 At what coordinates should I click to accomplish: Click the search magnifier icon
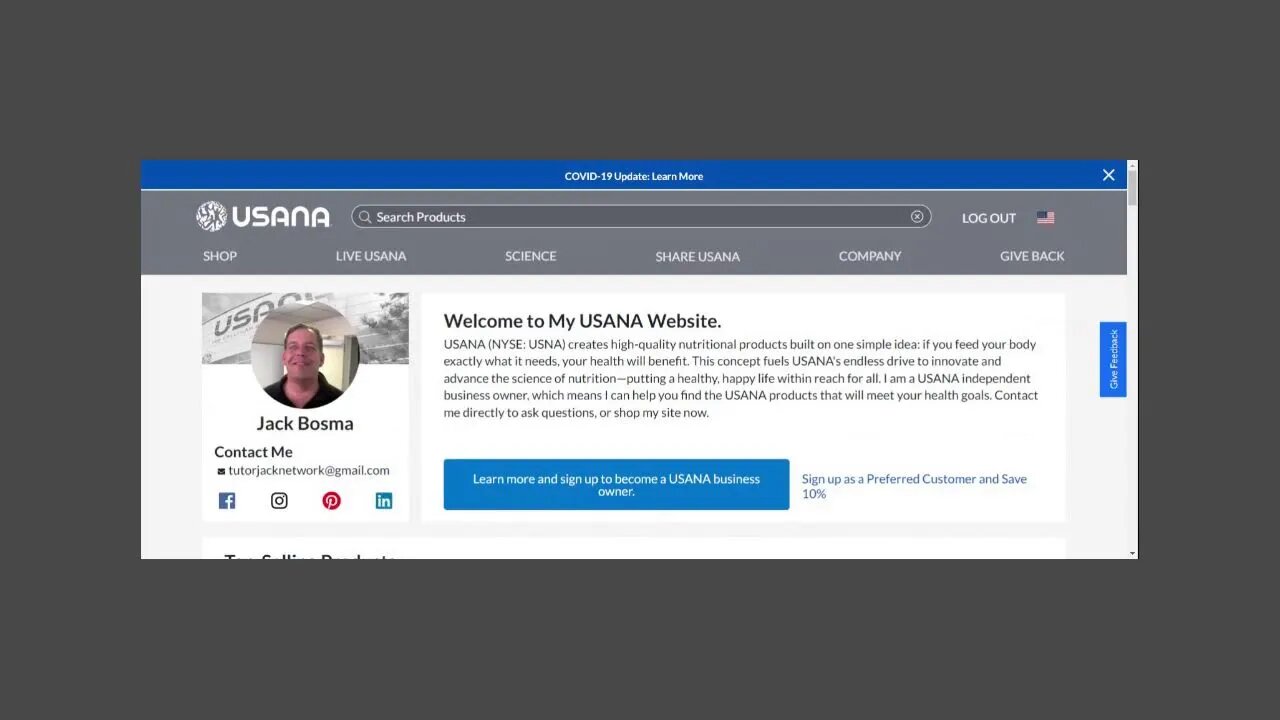tap(365, 217)
